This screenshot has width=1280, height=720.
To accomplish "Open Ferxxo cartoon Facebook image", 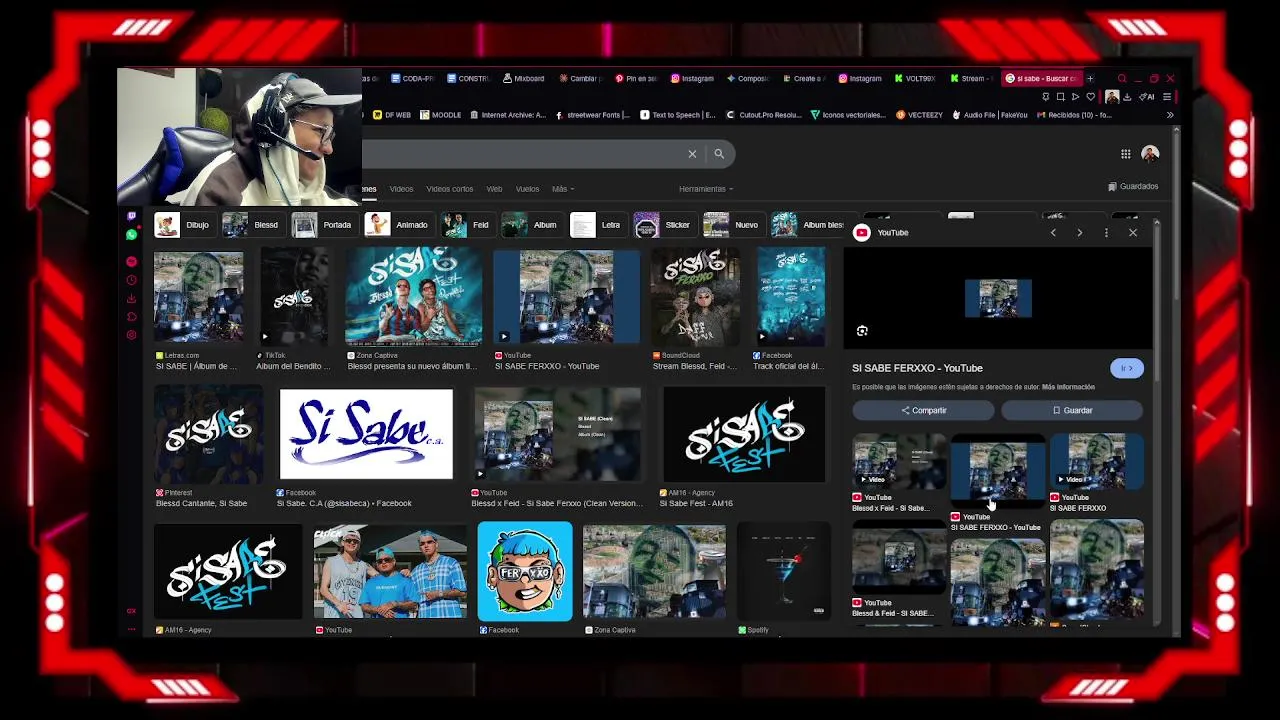I will click(525, 571).
